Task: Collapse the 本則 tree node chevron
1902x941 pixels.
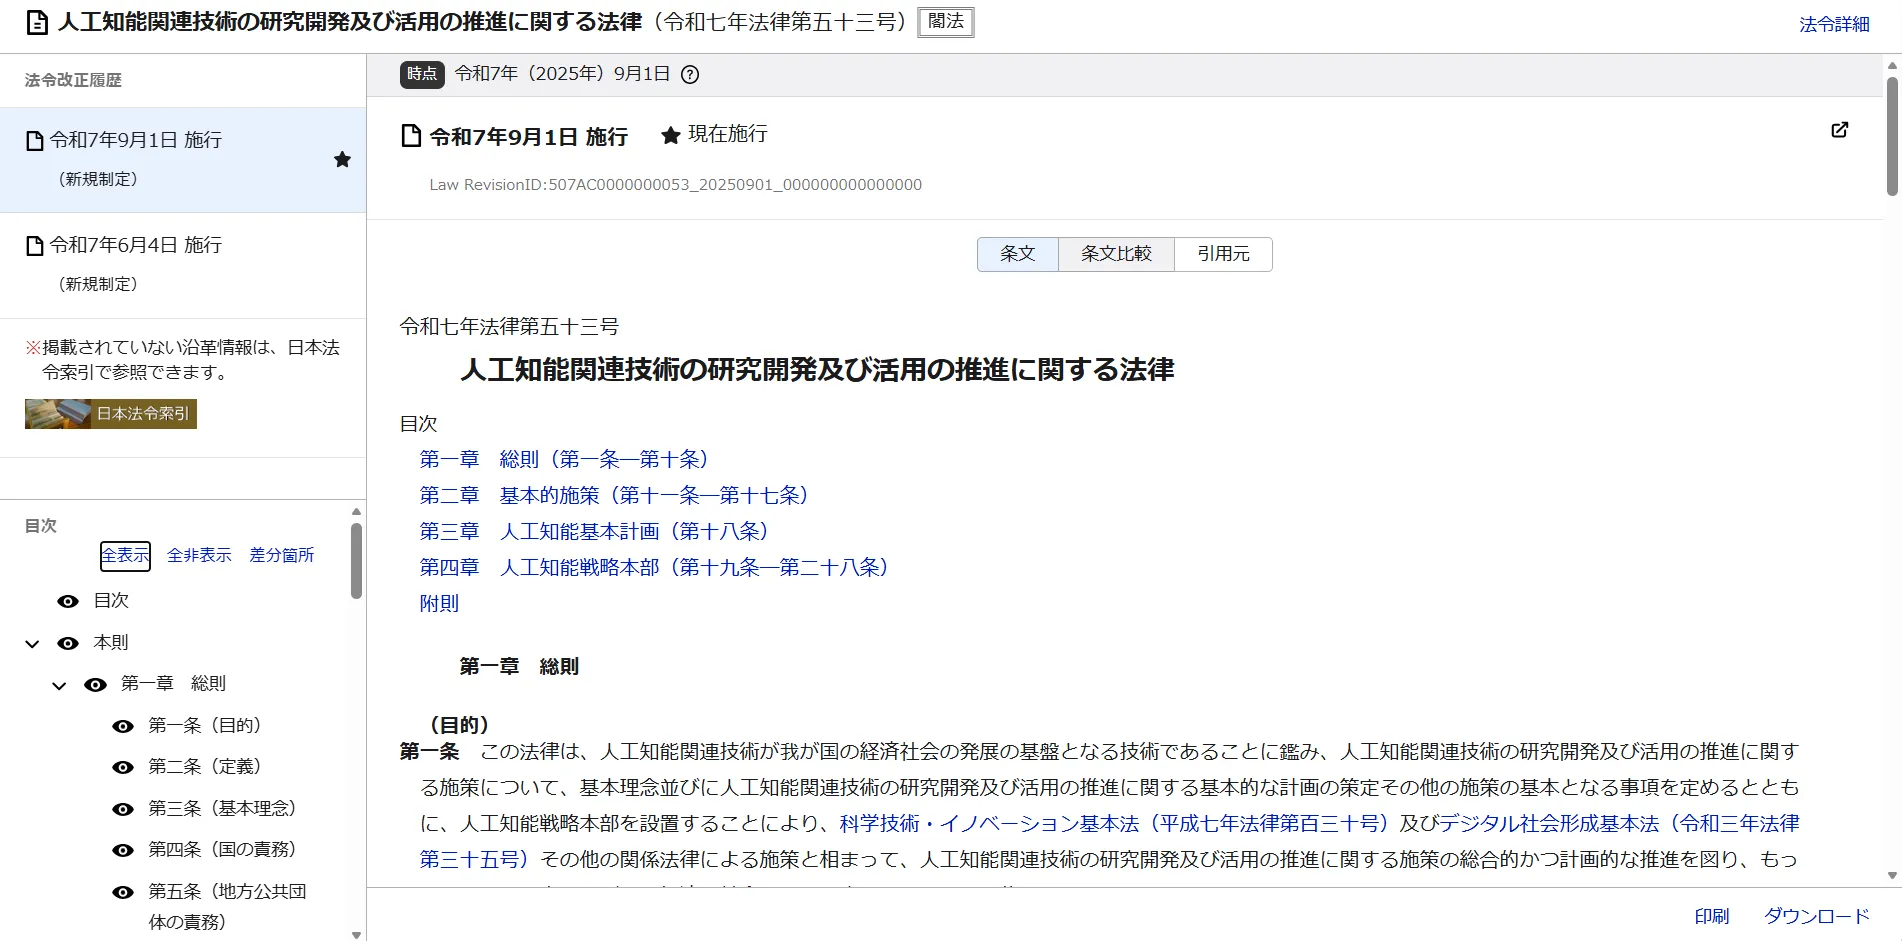Action: (x=32, y=644)
